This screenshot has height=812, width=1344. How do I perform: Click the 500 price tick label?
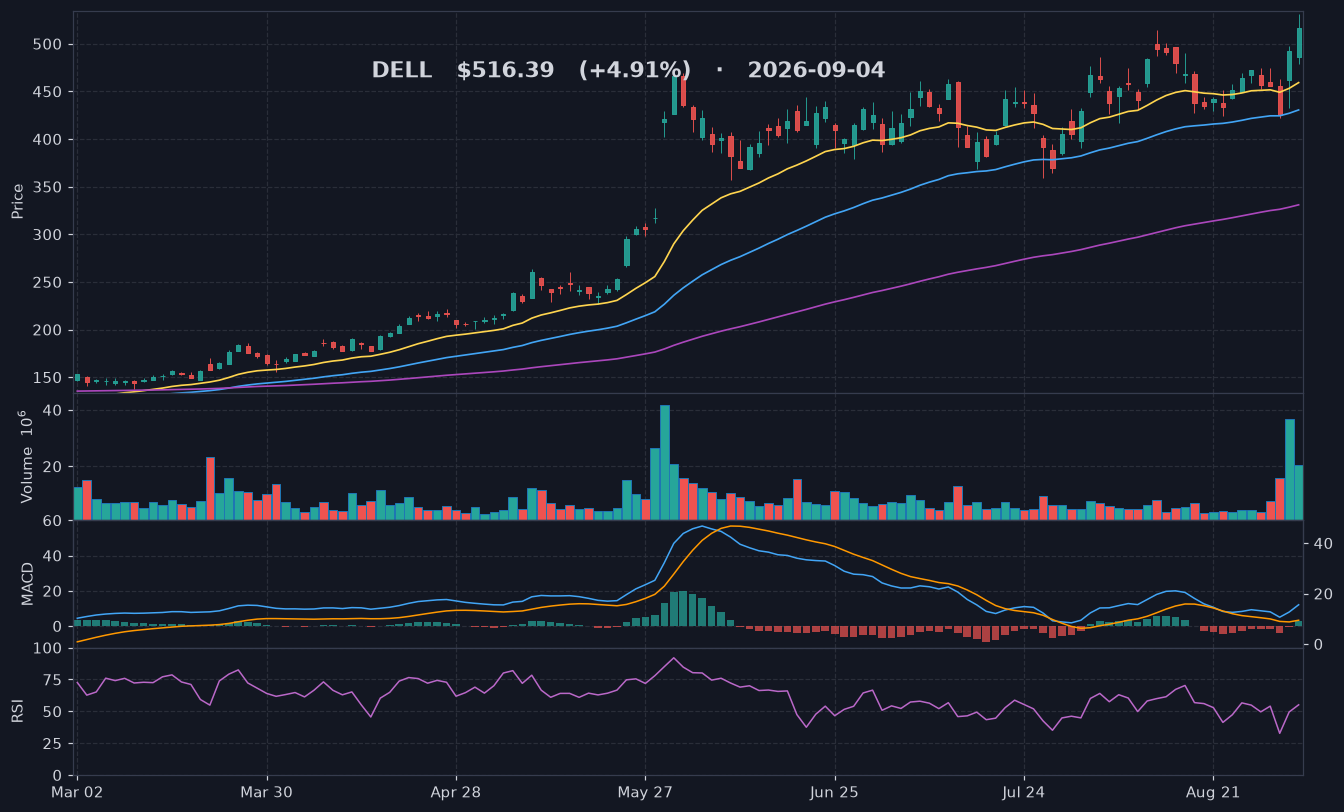point(49,45)
